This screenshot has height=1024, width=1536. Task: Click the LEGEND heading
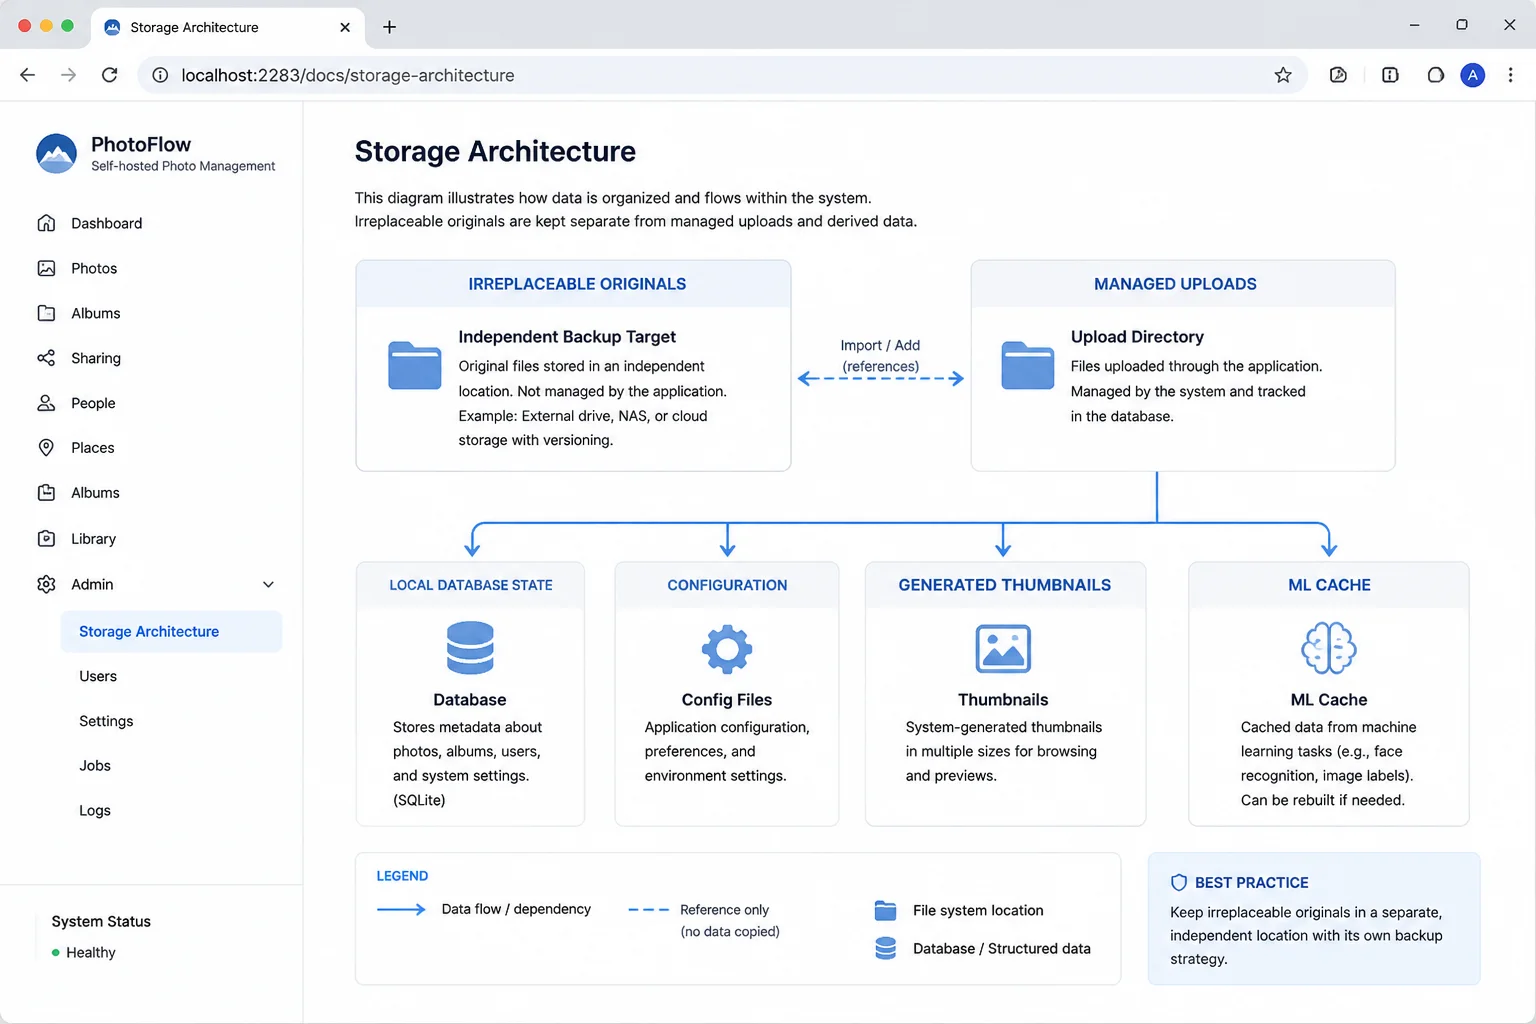[402, 876]
